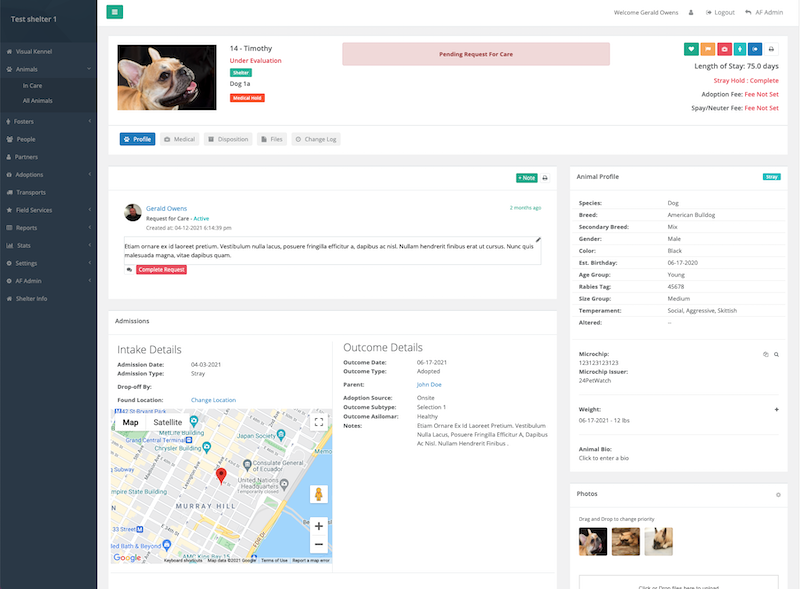Image resolution: width=800 pixels, height=589 pixels.
Task: Open Photos panel gear settings
Action: (778, 495)
